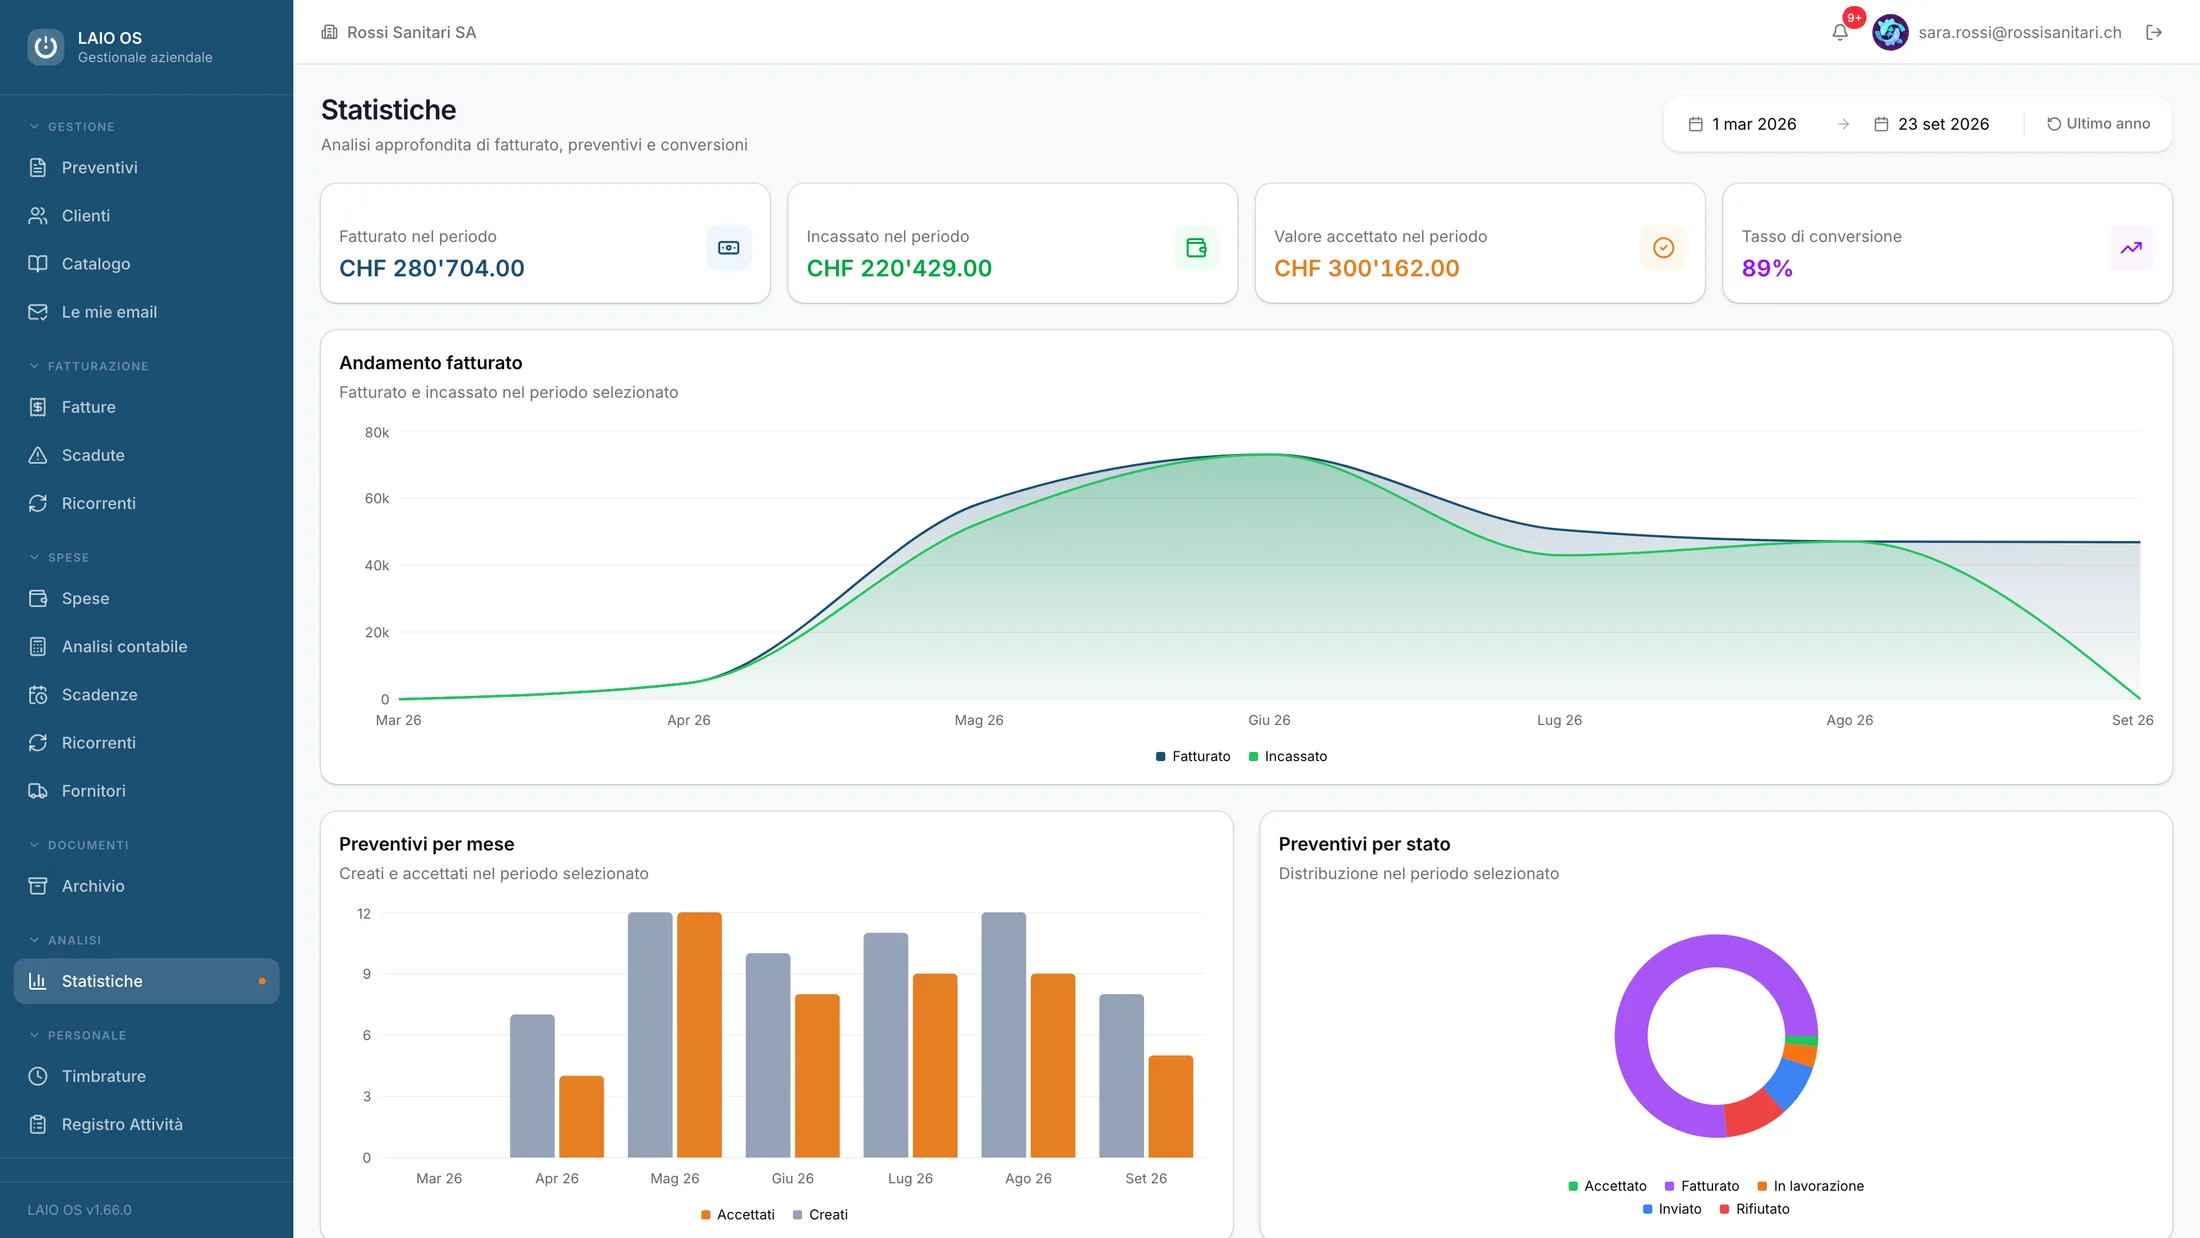The height and width of the screenshot is (1238, 2200).
Task: Click the Catalogo book icon
Action: (x=38, y=263)
